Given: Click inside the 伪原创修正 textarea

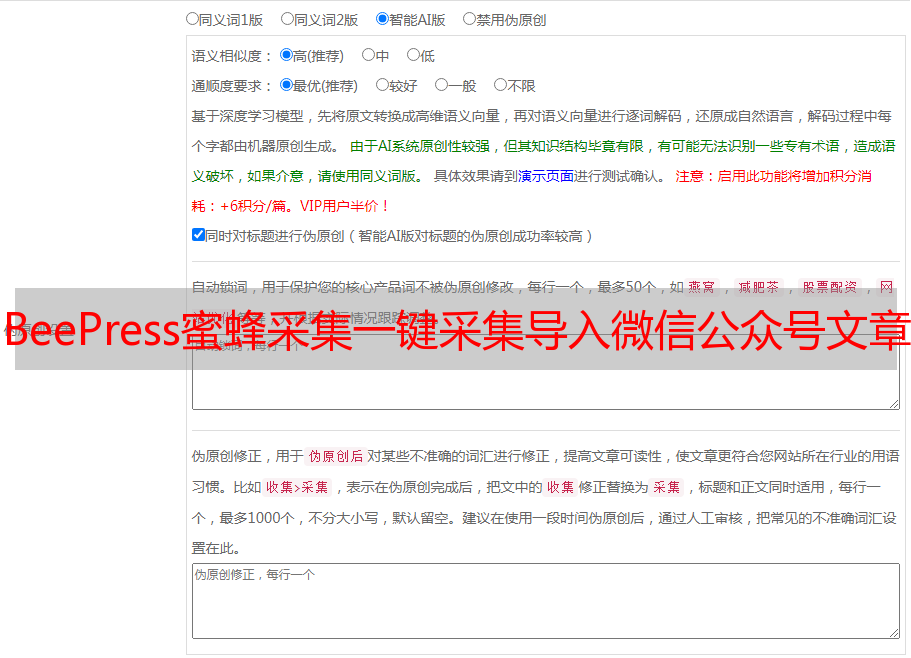Looking at the screenshot, I should point(546,601).
